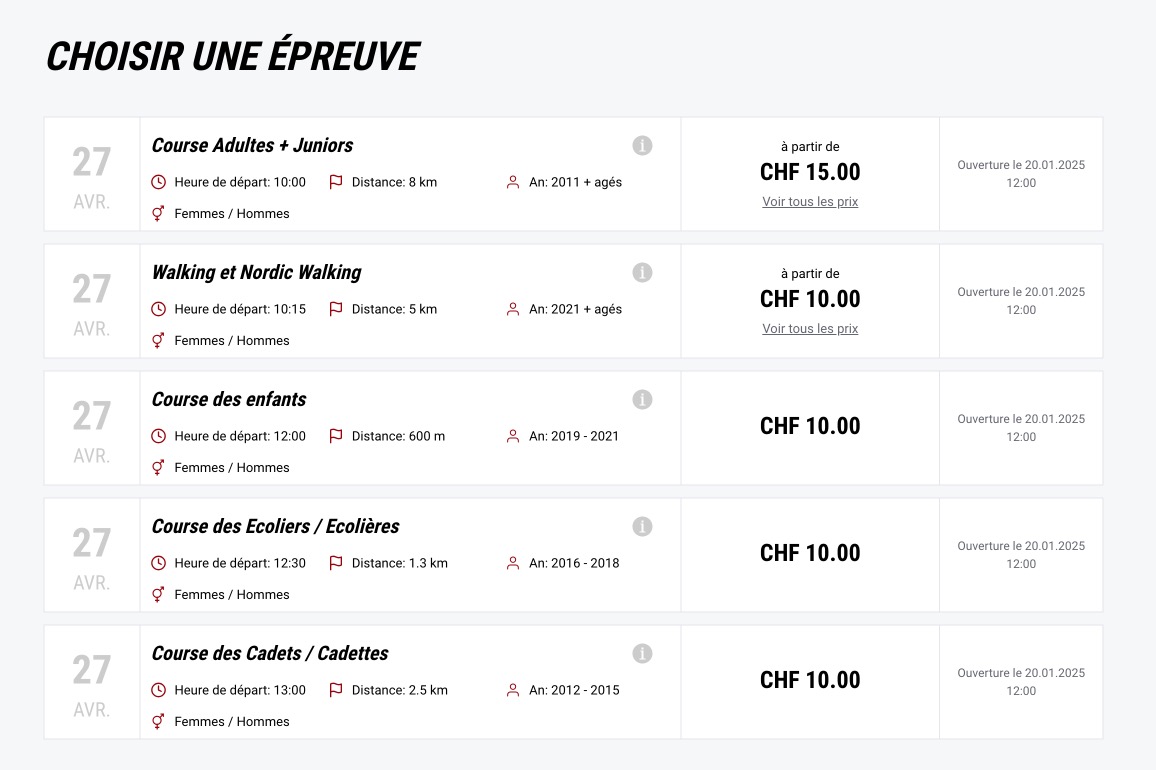Show info for Course des enfants
The height and width of the screenshot is (770, 1156).
(x=642, y=400)
